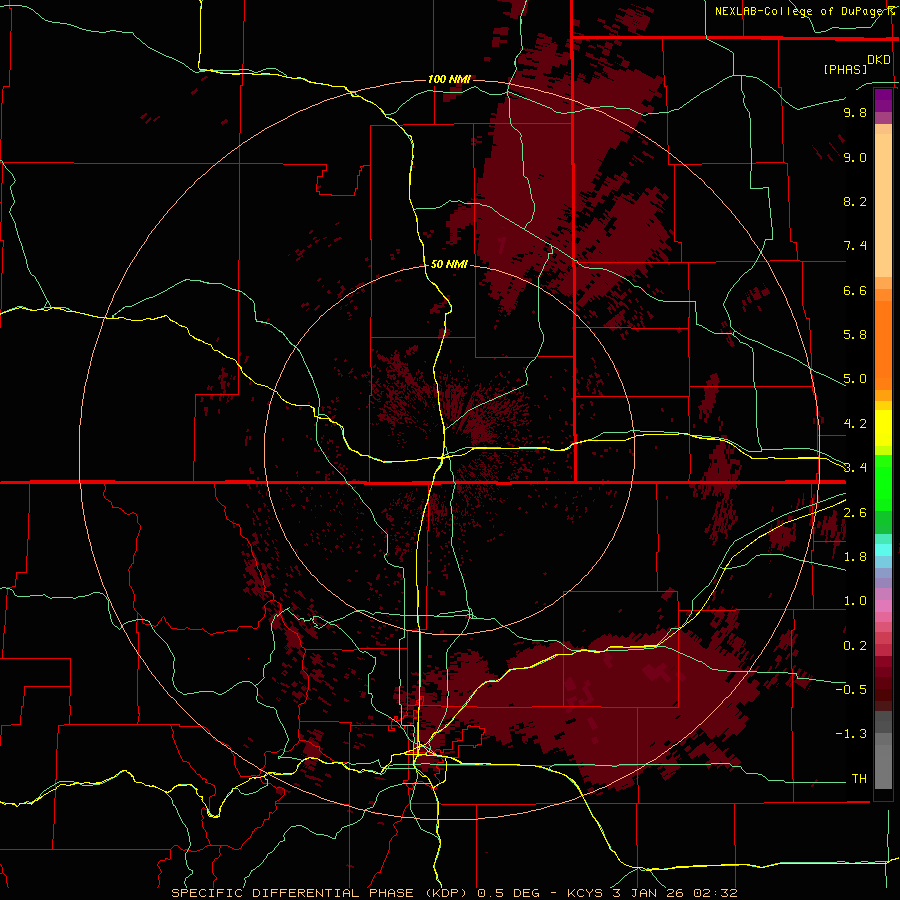Click the 4.2 scale value

[855, 424]
